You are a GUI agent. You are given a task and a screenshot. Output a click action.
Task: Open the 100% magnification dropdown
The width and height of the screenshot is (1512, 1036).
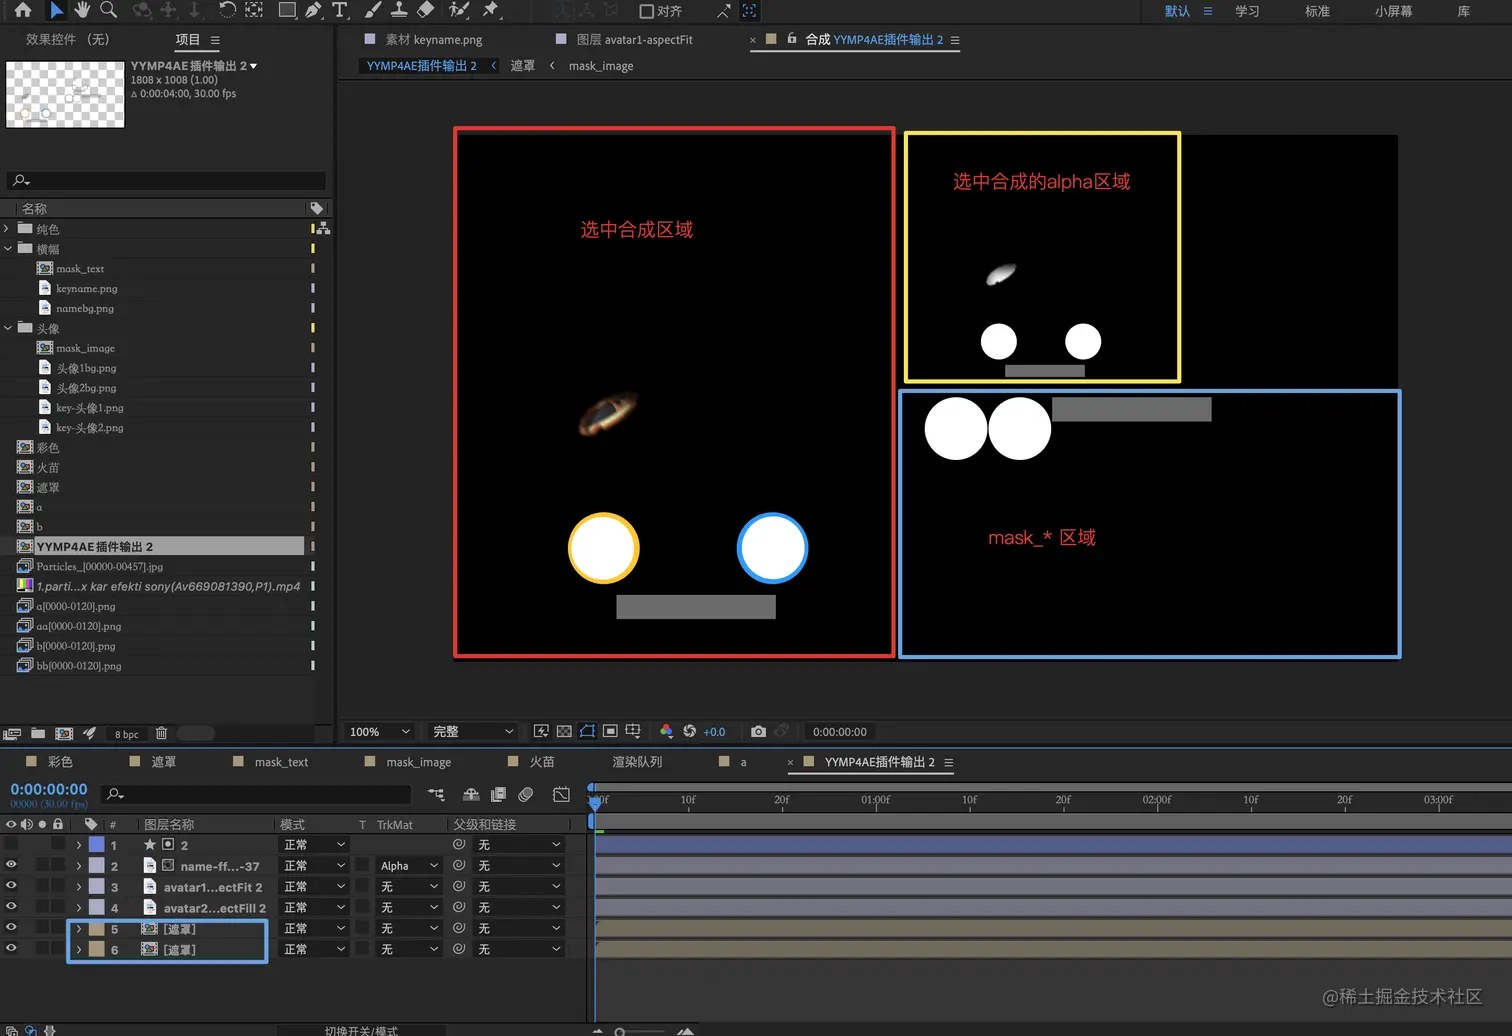tap(379, 732)
